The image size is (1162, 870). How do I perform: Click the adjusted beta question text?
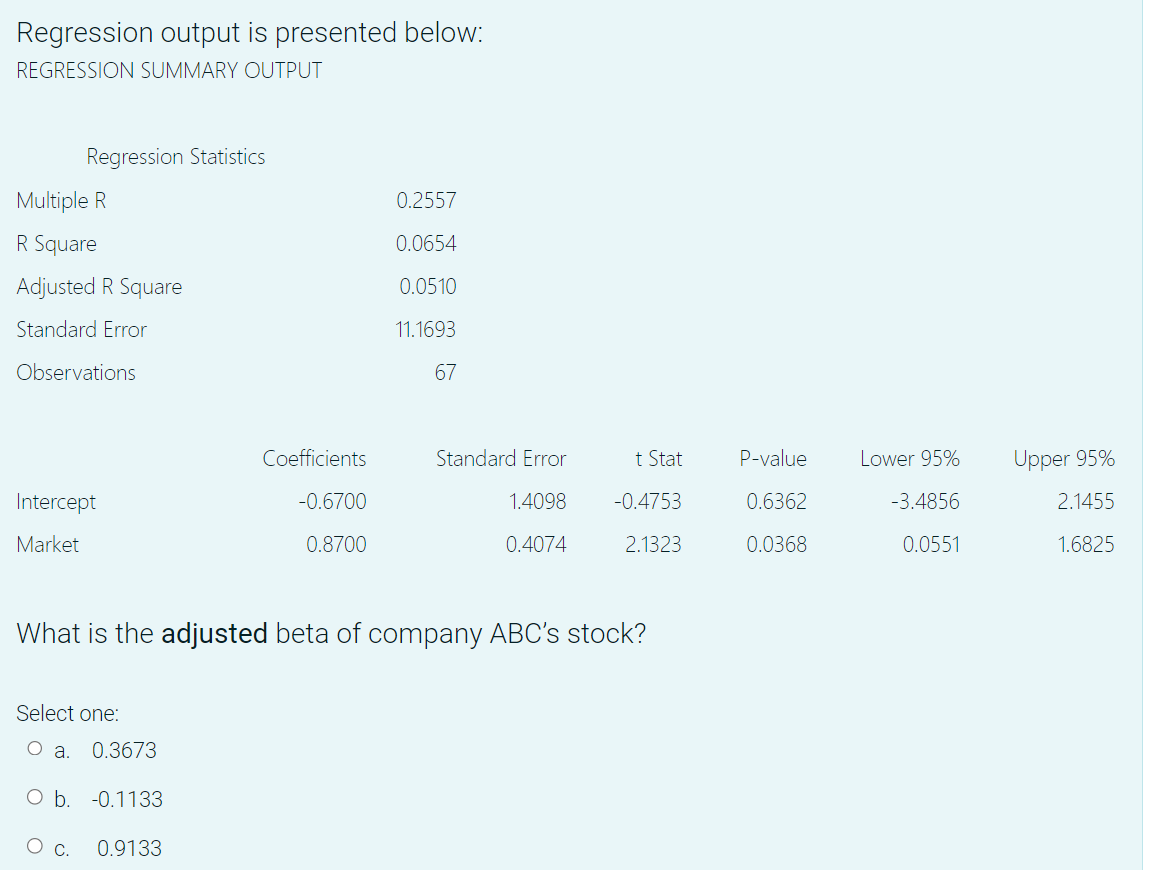click(330, 633)
